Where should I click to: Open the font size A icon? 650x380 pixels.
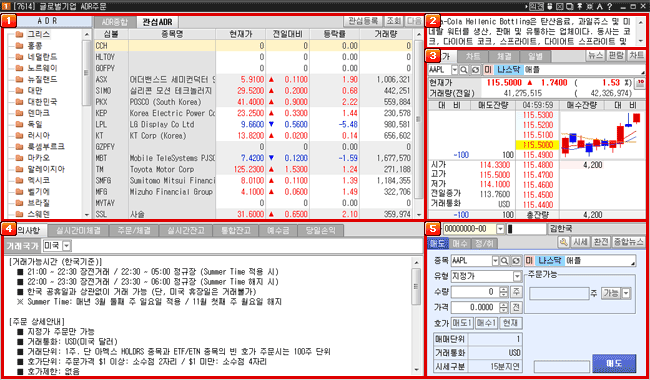tap(599, 7)
